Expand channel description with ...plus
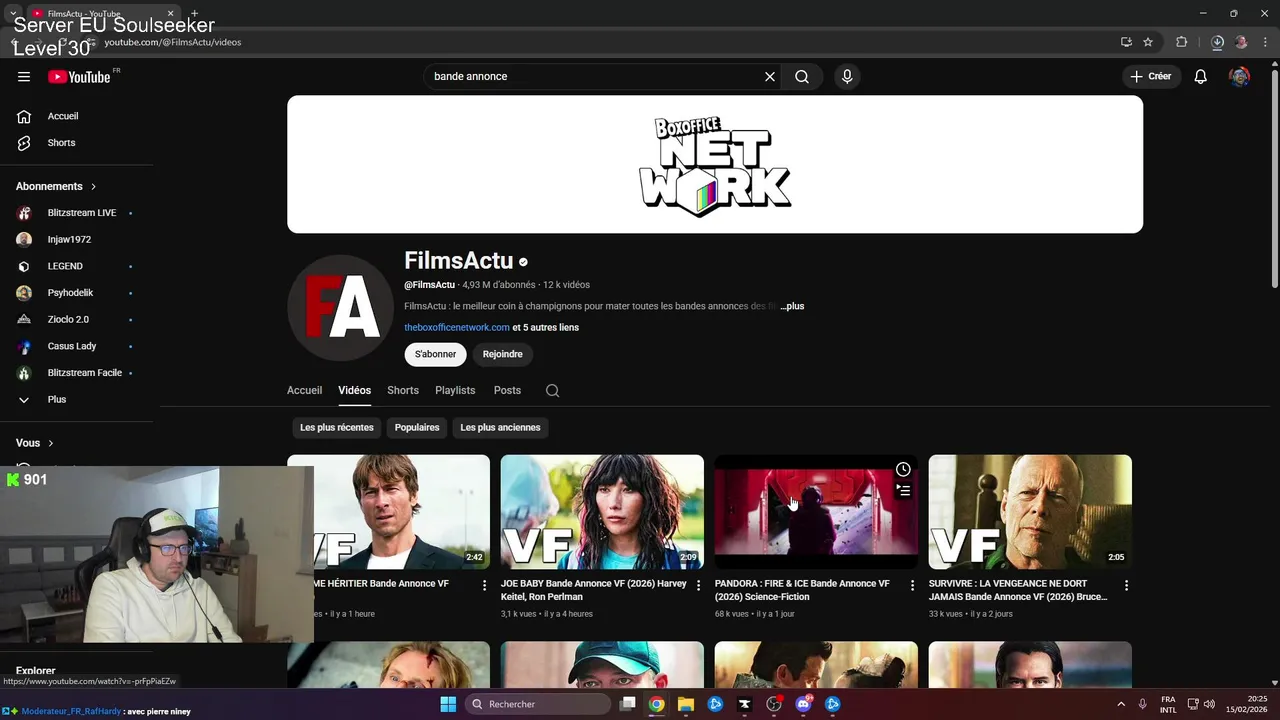Image resolution: width=1280 pixels, height=720 pixels. pyautogui.click(x=792, y=307)
